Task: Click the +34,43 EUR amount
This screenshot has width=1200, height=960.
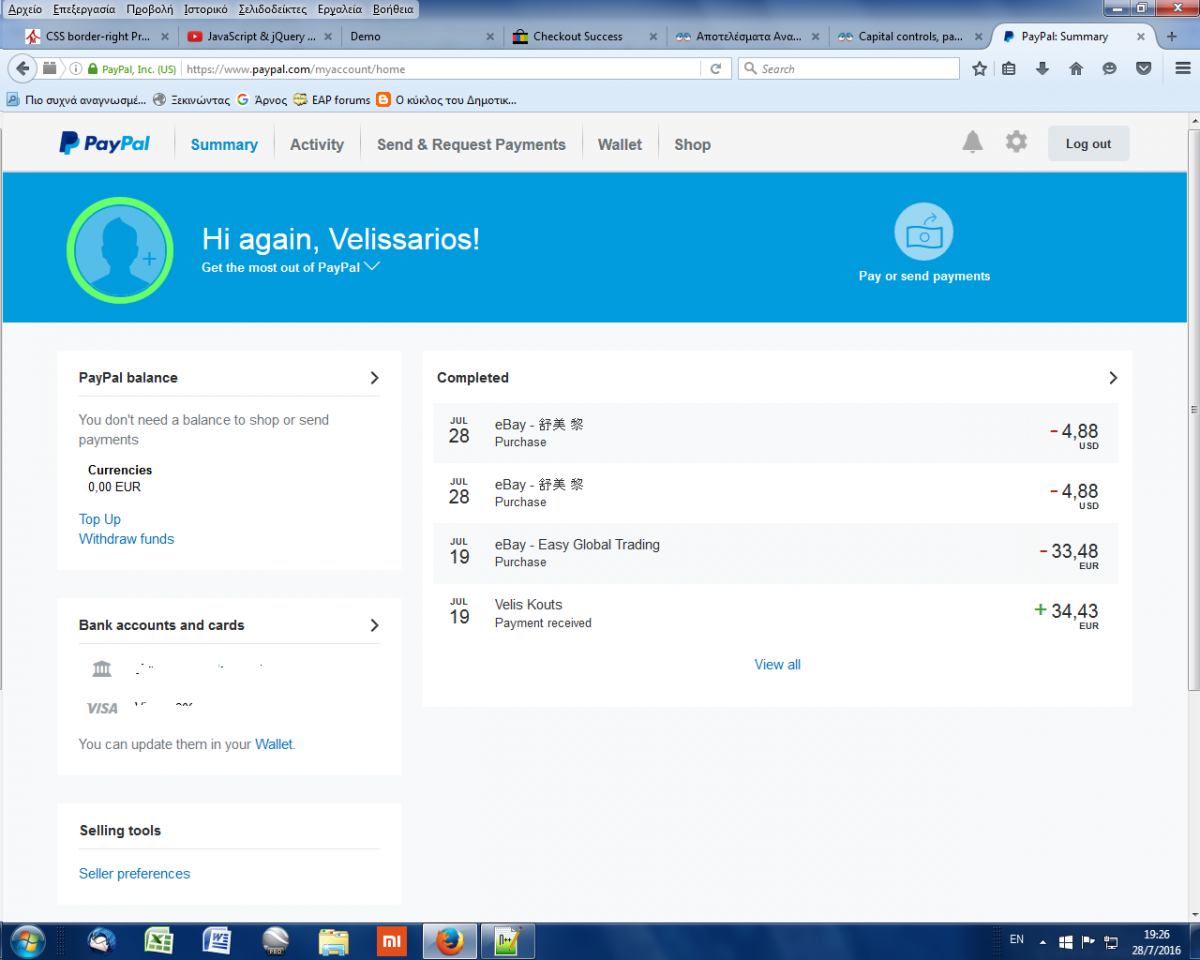Action: pyautogui.click(x=1066, y=611)
